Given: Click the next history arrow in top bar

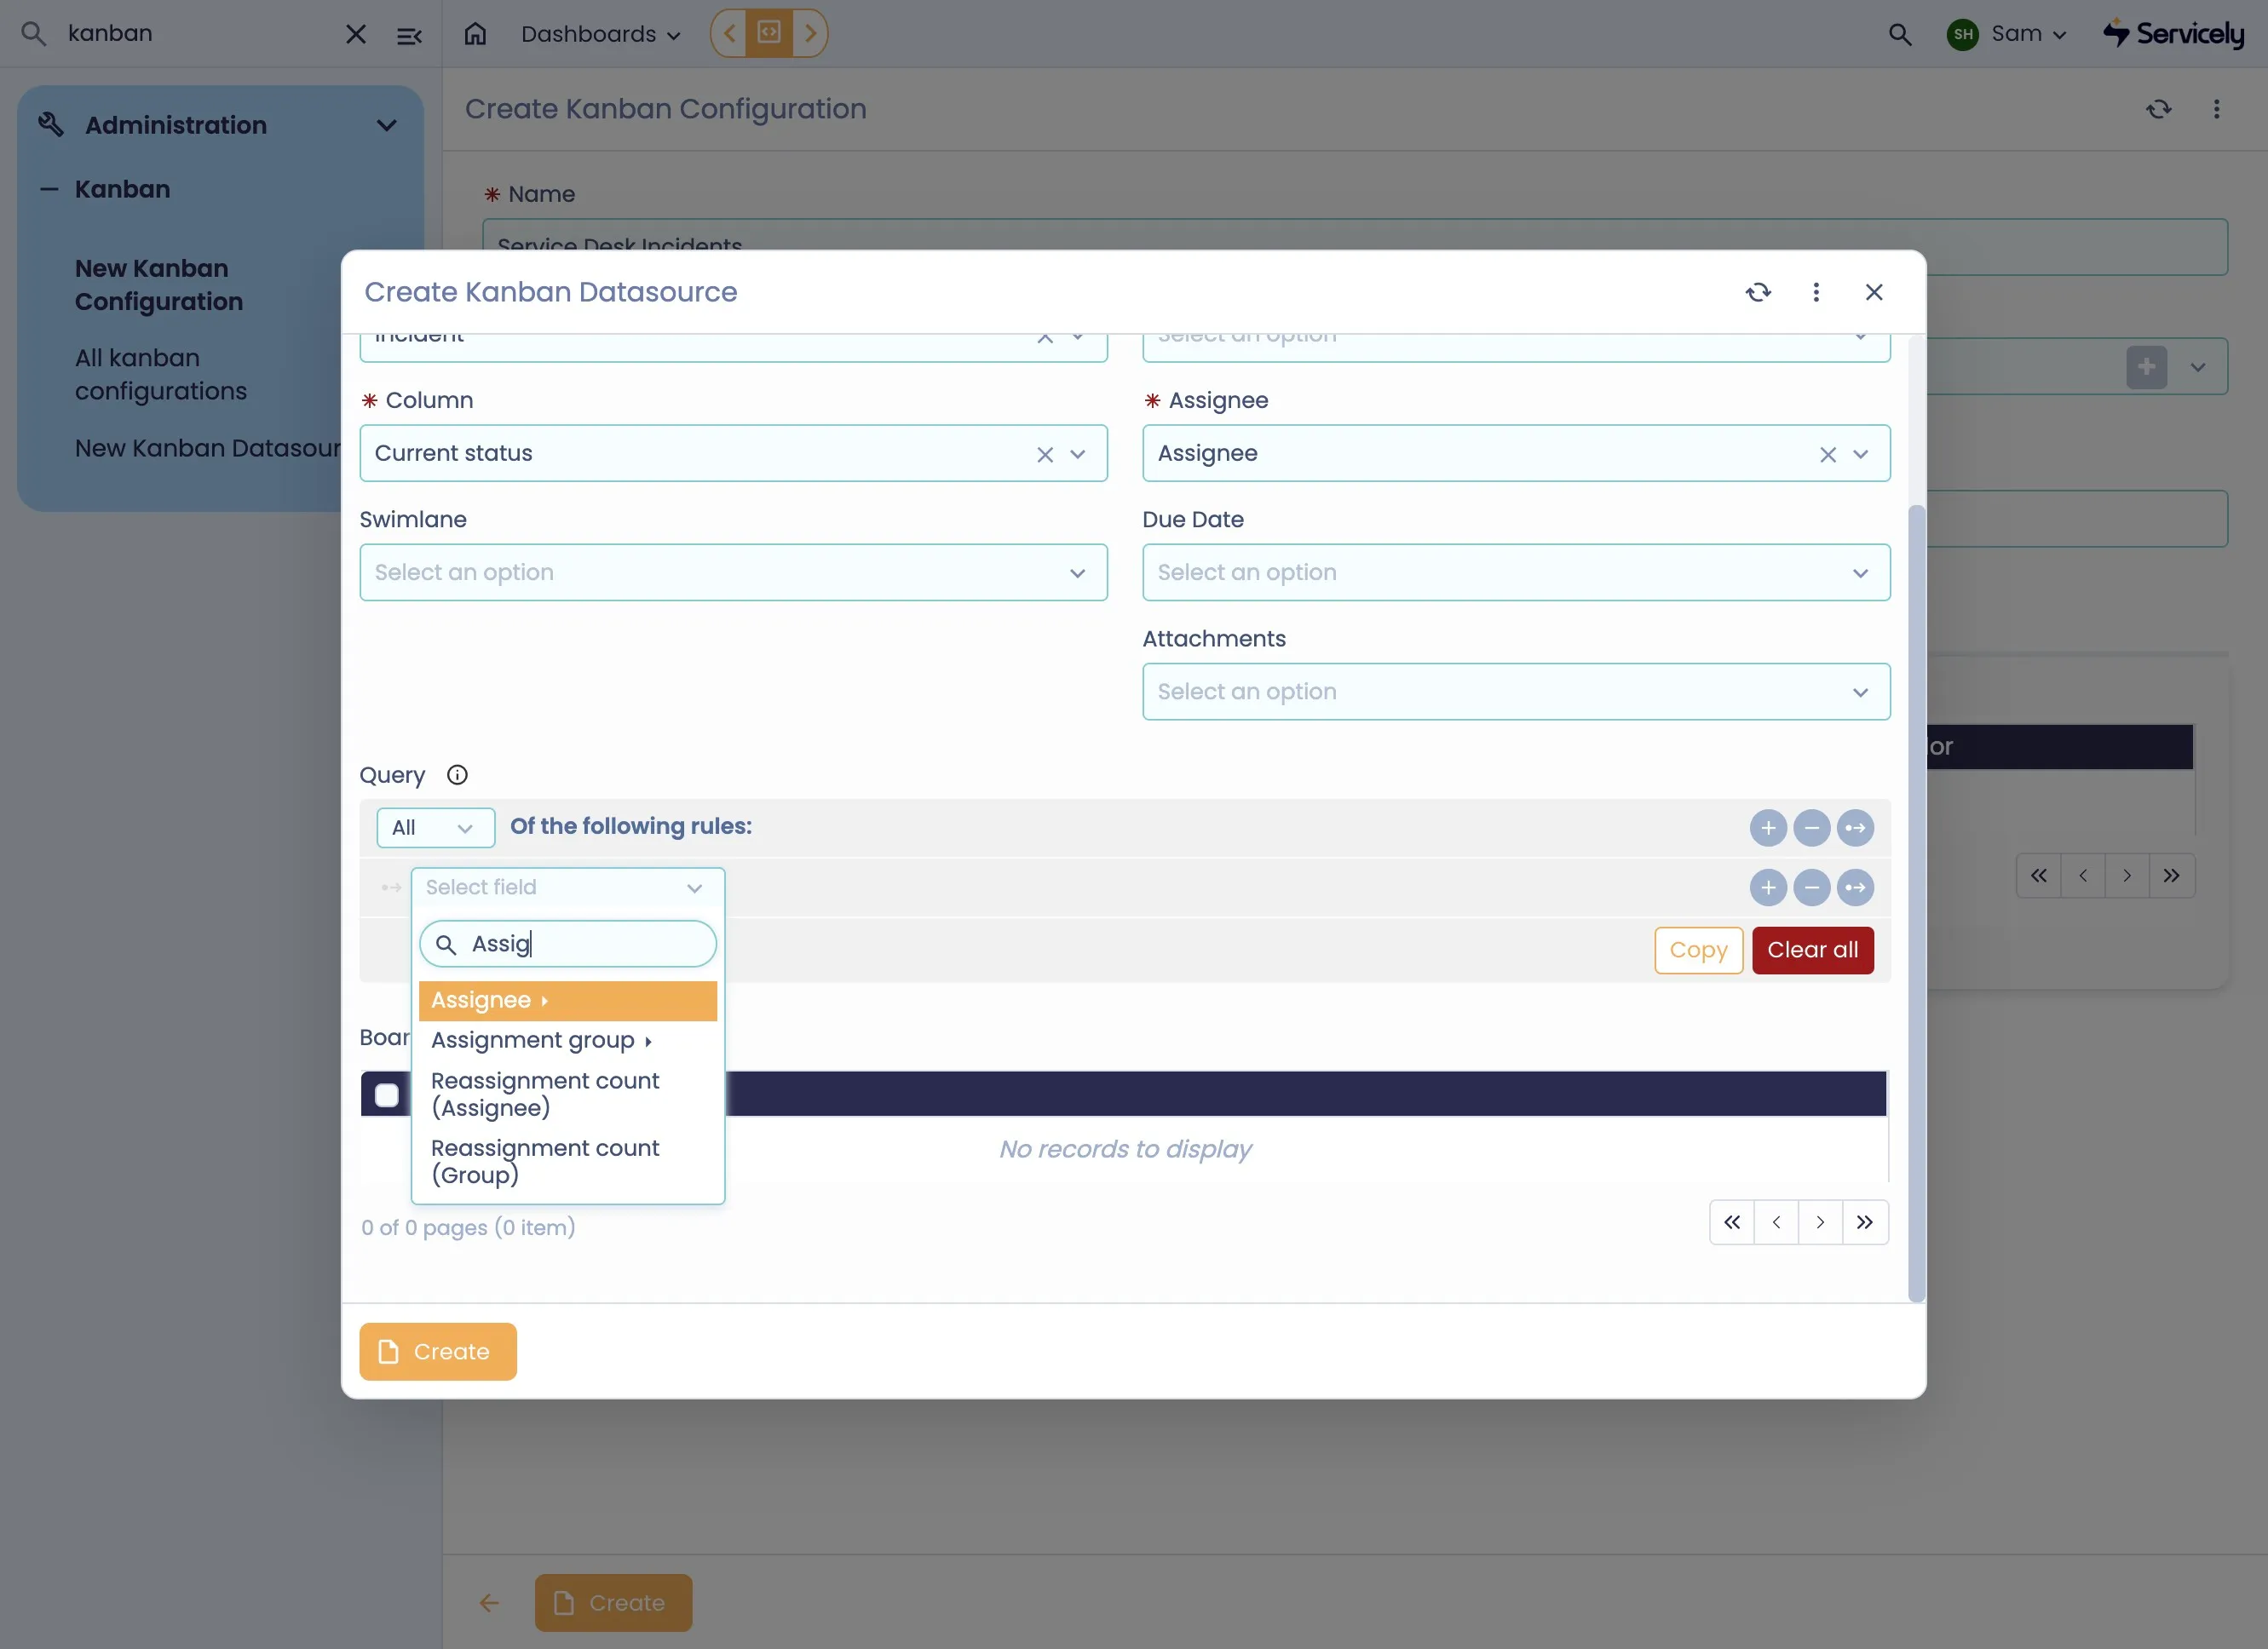Looking at the screenshot, I should click(810, 33).
